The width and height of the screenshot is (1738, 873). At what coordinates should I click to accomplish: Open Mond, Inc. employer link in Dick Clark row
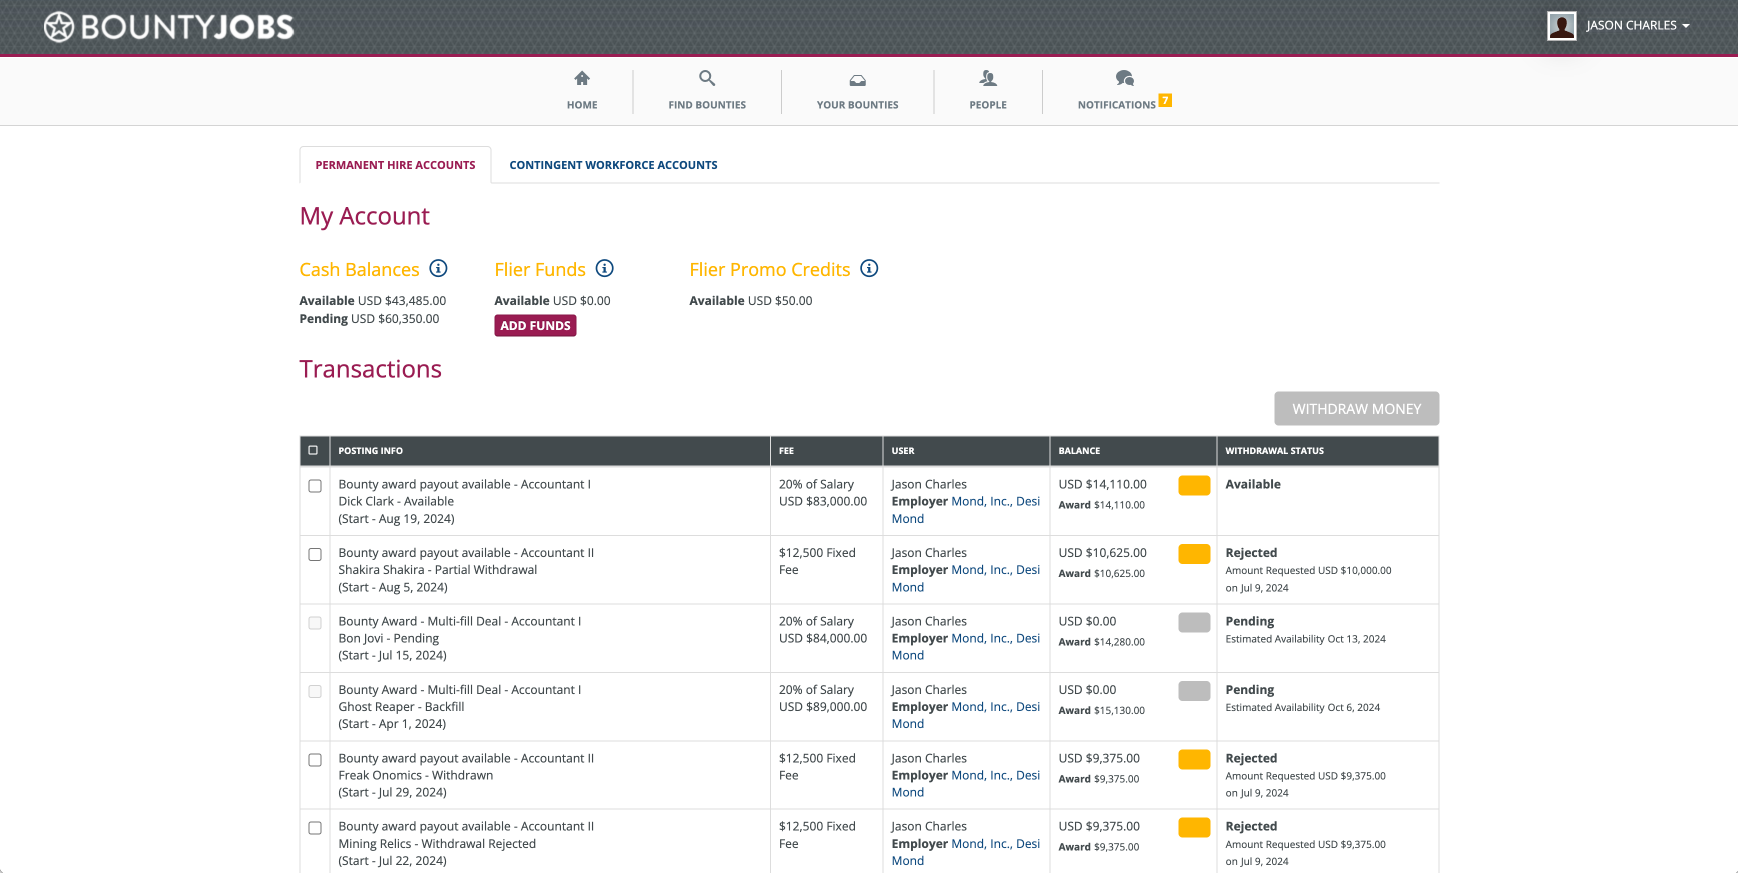pos(981,502)
